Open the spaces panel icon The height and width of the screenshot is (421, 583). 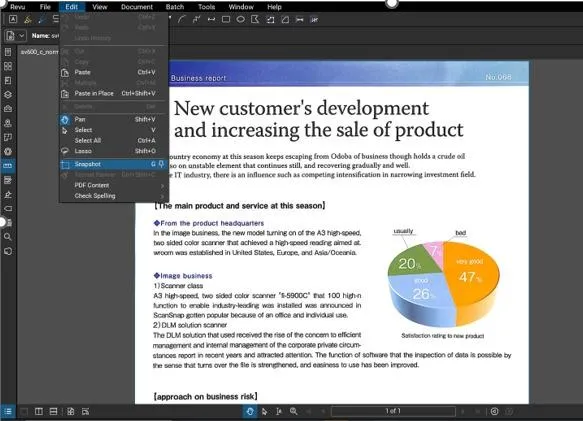click(8, 137)
